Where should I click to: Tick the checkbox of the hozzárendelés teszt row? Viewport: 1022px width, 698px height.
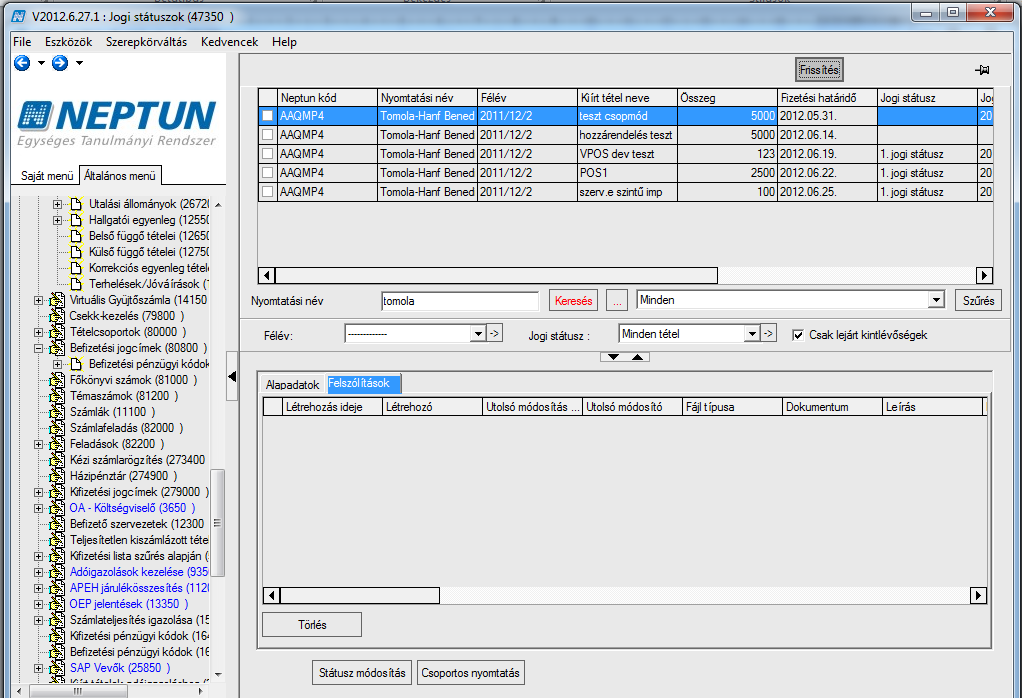tap(267, 135)
